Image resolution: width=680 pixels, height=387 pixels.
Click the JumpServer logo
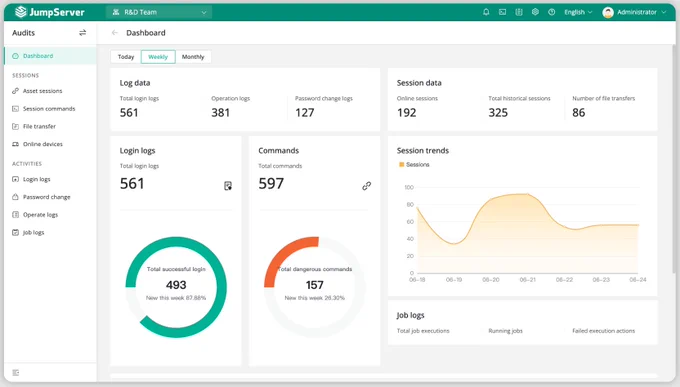tap(49, 12)
